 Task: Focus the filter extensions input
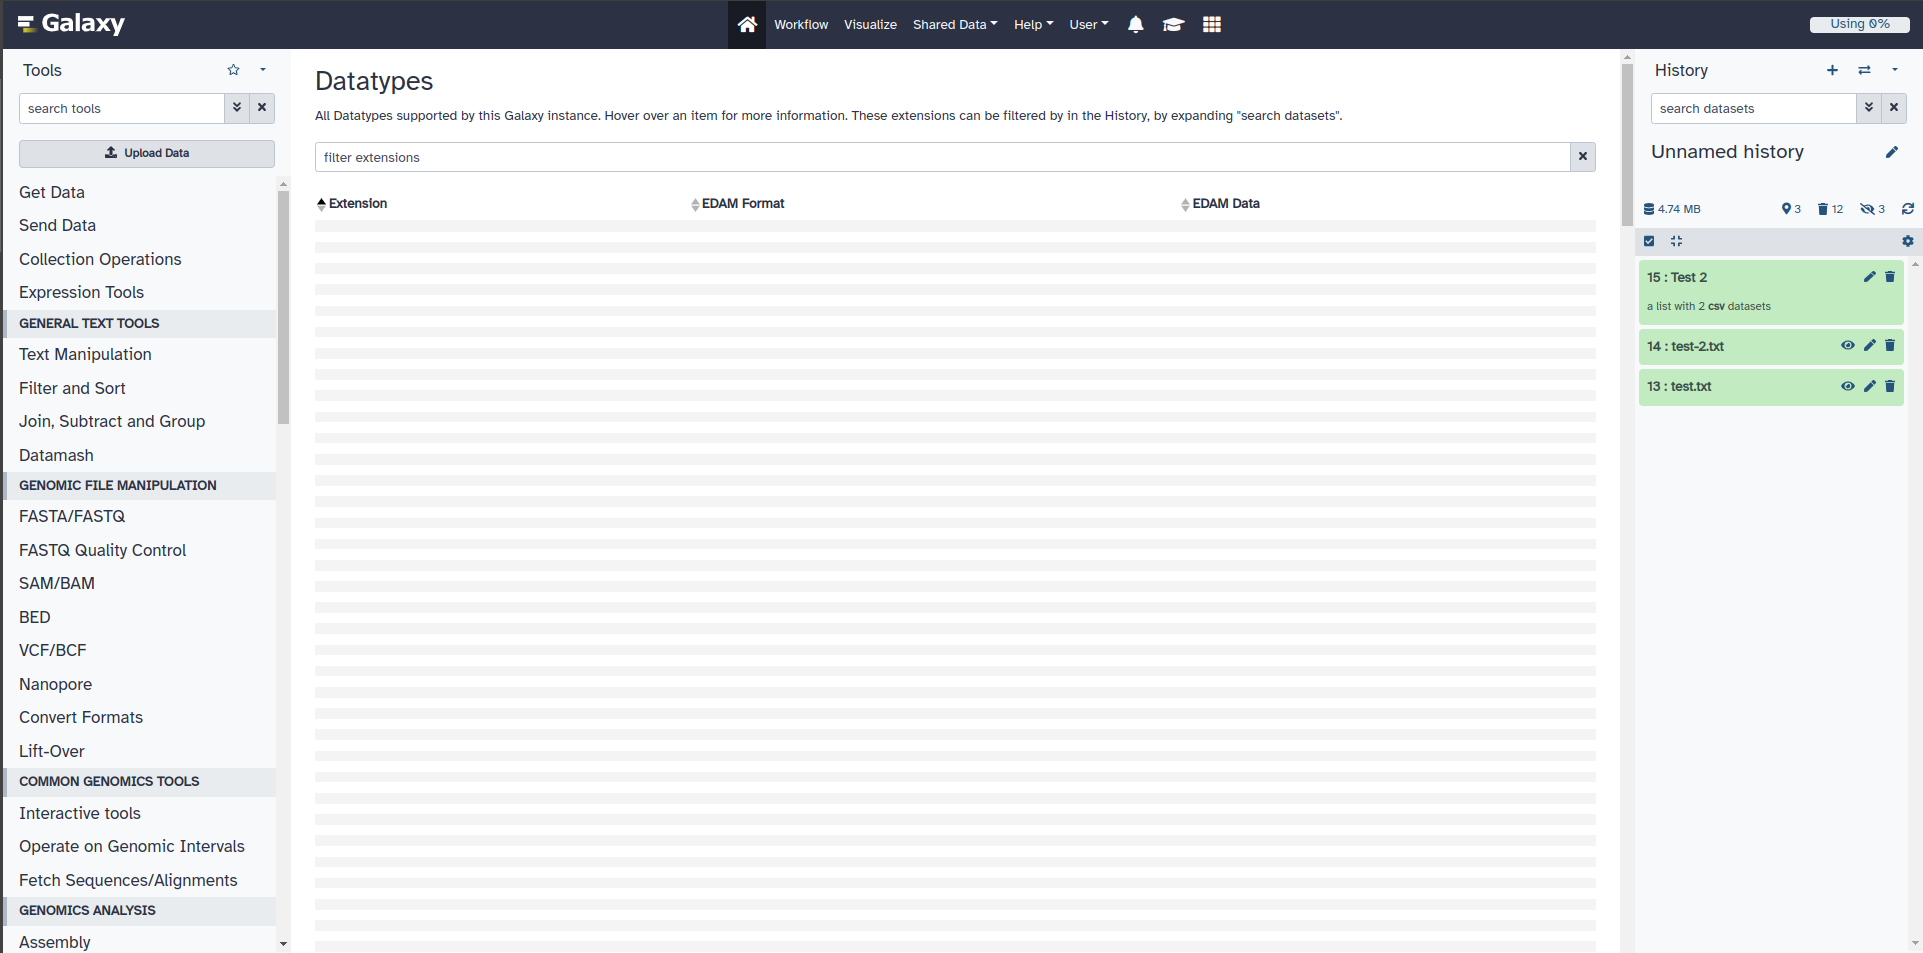click(x=942, y=157)
